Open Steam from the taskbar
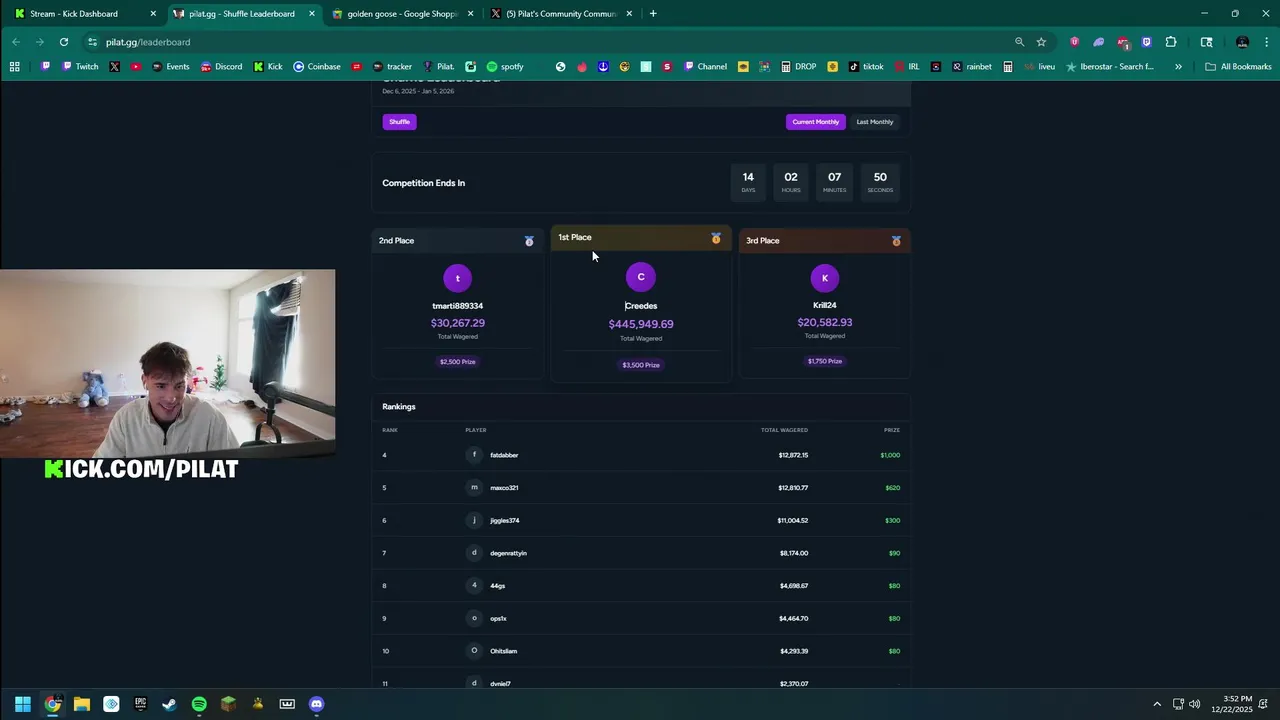Screen dimensions: 1280x720 [x=169, y=704]
